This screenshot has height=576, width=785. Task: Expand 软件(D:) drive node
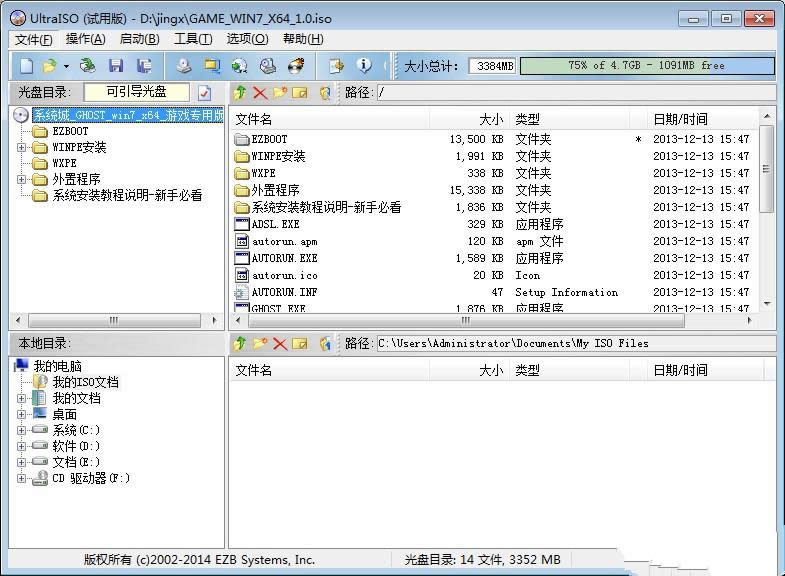tap(21, 446)
